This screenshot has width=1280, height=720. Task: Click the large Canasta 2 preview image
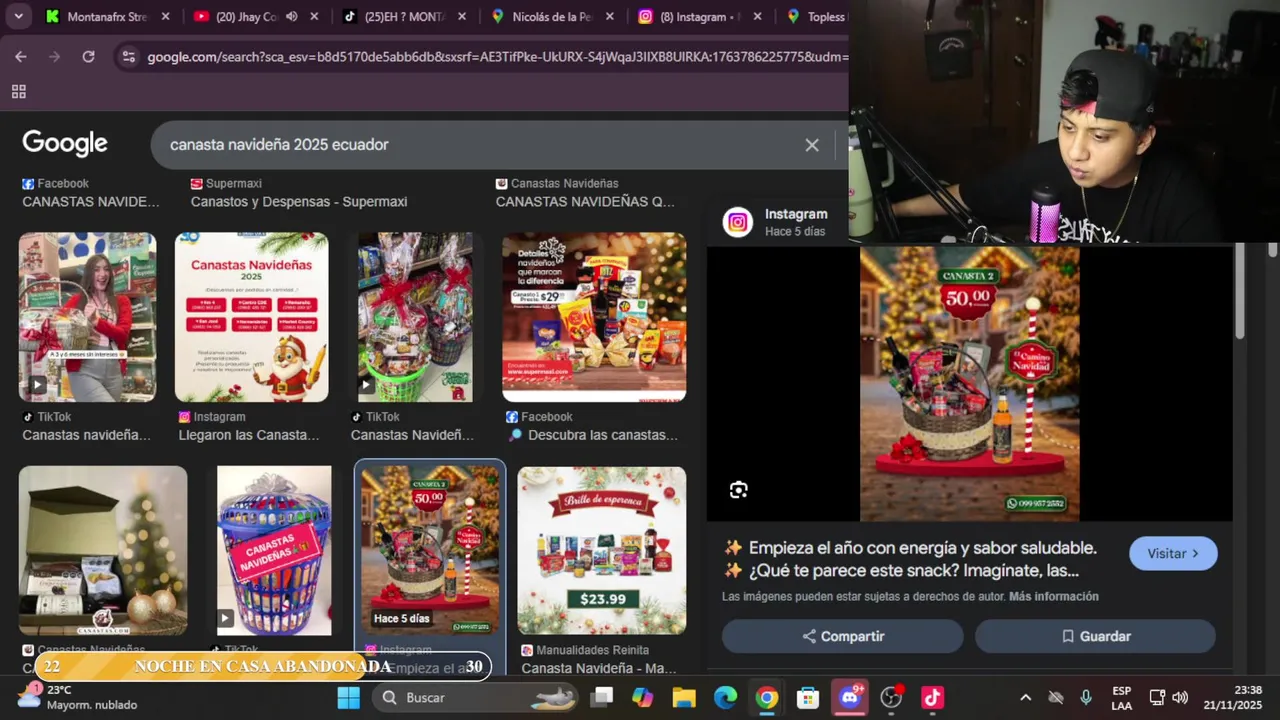tap(969, 384)
